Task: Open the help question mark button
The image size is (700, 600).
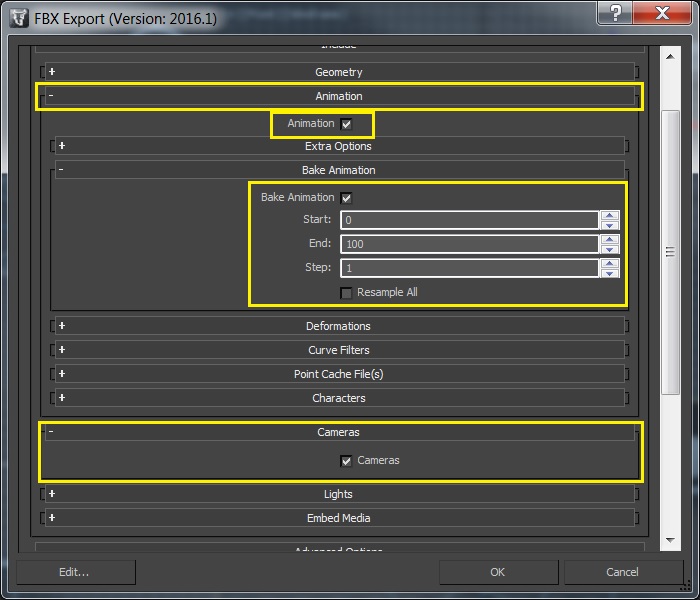Action: [x=615, y=12]
